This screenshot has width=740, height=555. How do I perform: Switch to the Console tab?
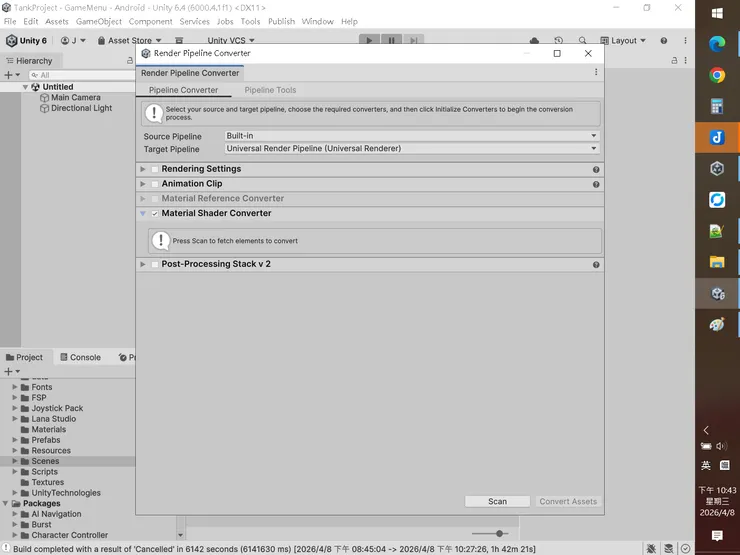pyautogui.click(x=80, y=357)
